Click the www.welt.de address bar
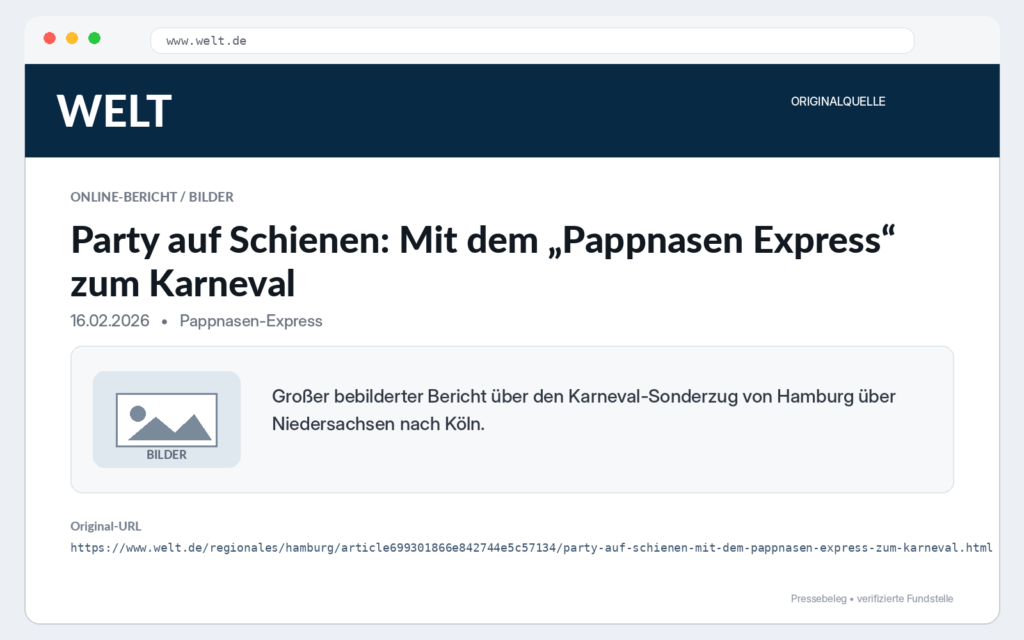This screenshot has width=1024, height=640. pos(532,40)
